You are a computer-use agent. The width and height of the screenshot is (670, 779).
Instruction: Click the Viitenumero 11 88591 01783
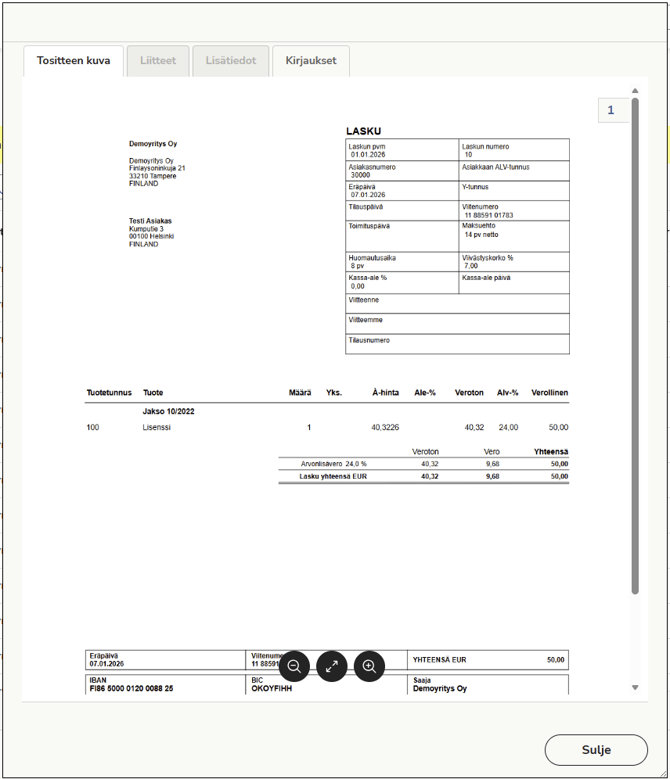tap(489, 215)
